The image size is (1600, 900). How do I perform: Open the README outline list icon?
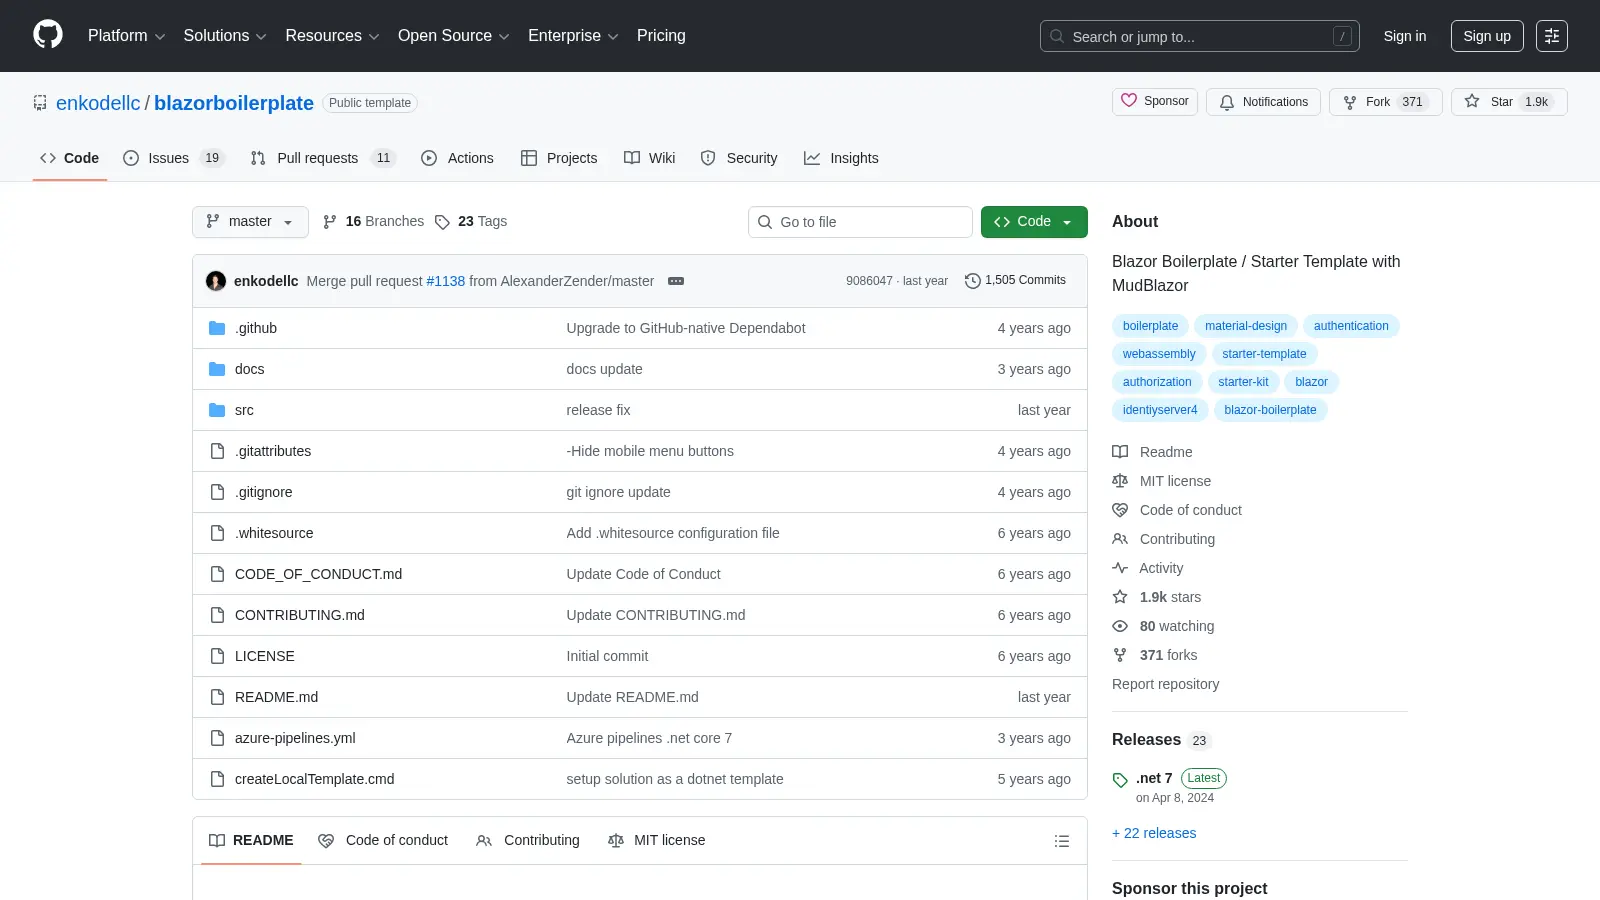pos(1062,841)
